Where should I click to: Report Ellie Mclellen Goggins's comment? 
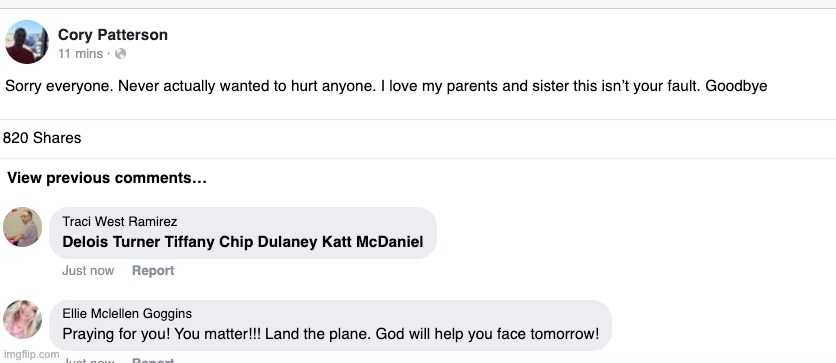(153, 360)
